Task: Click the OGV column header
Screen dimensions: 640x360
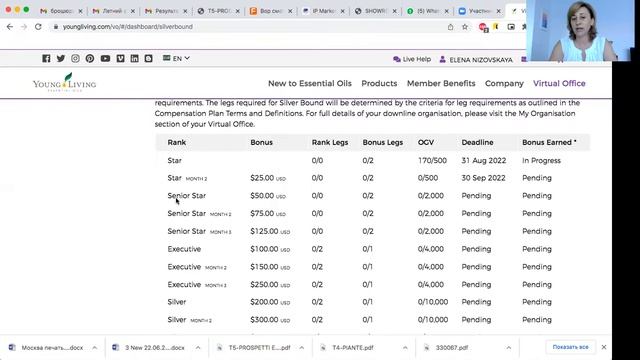Action: pyautogui.click(x=426, y=142)
